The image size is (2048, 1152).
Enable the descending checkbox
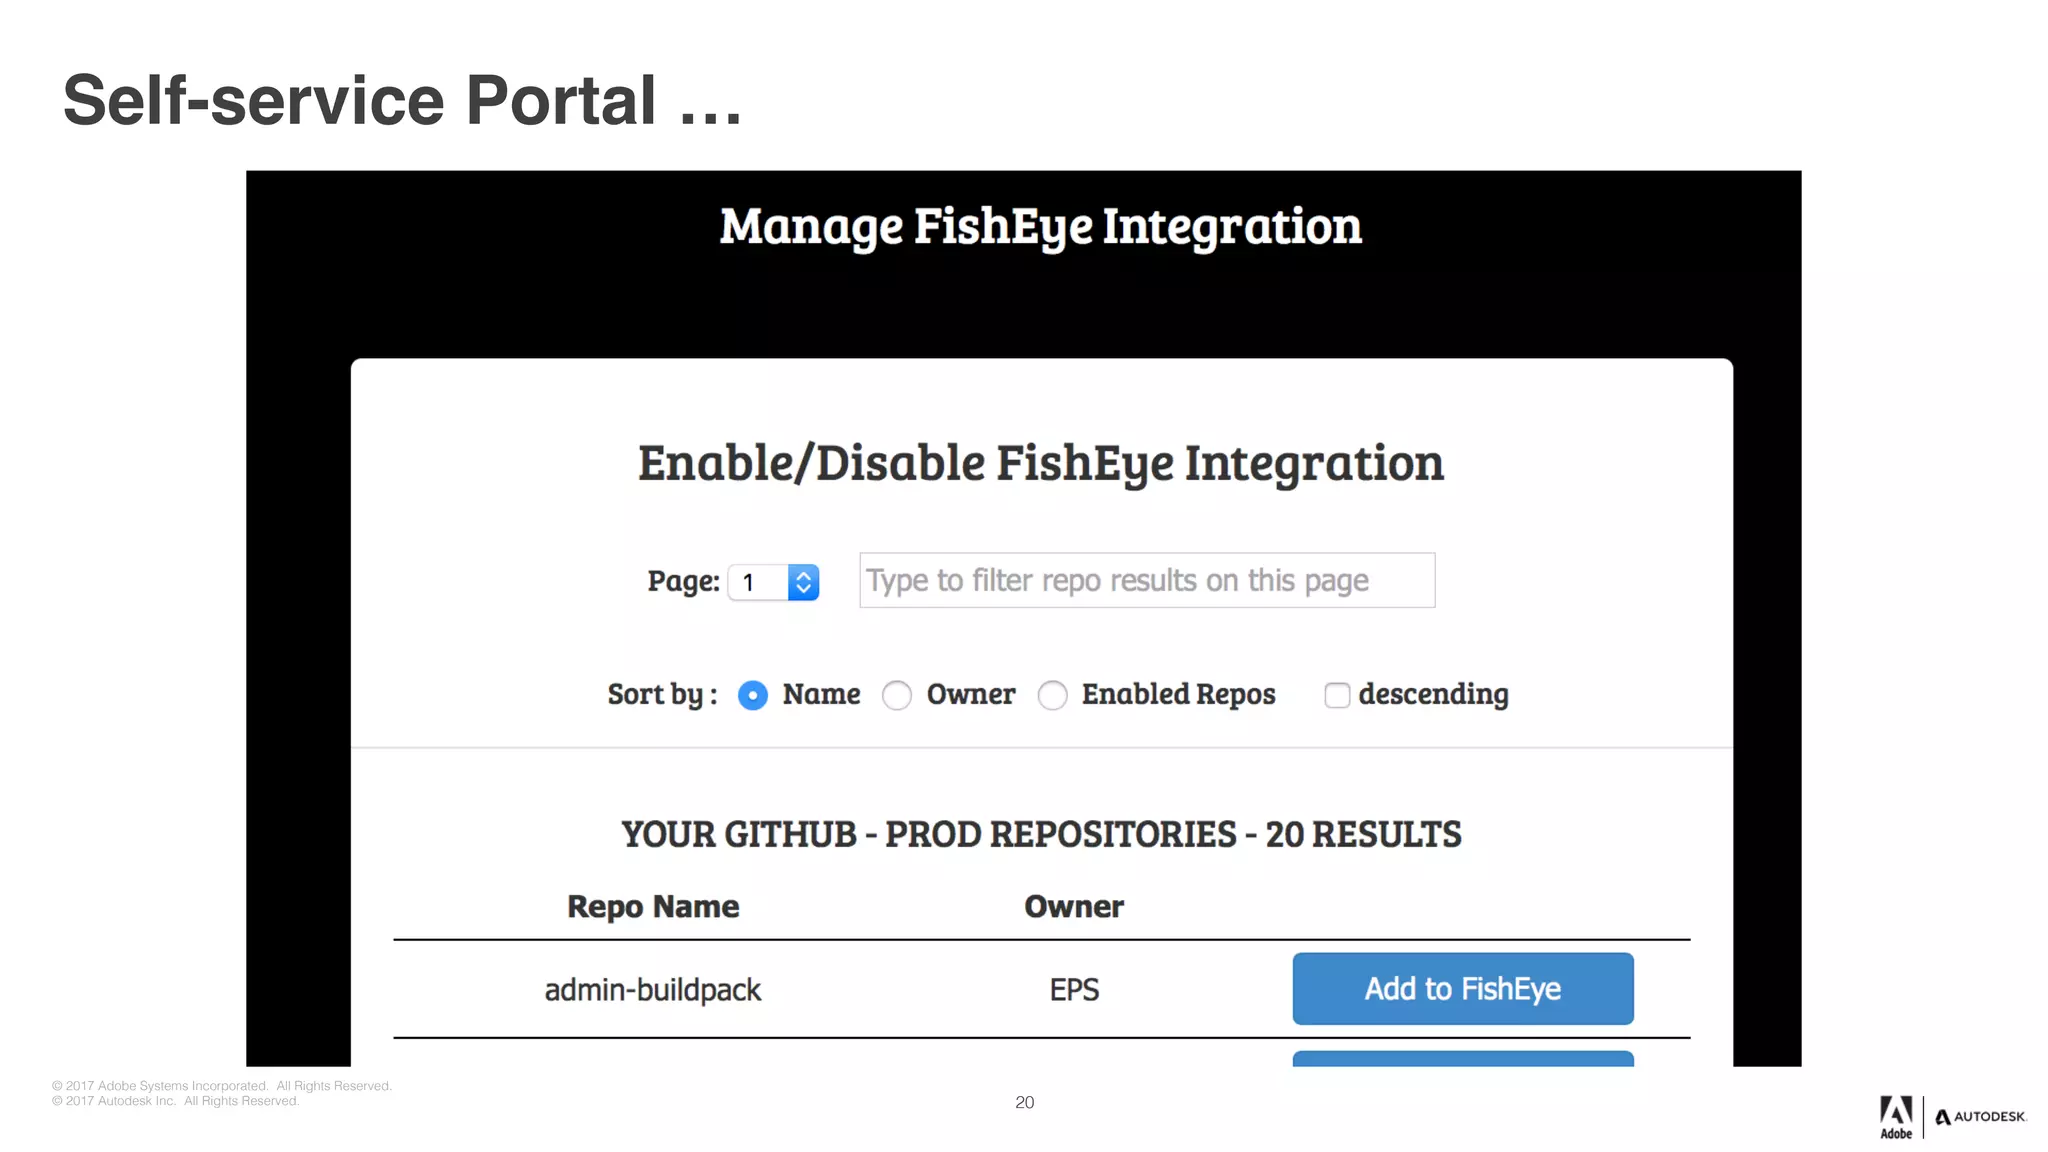click(x=1336, y=695)
